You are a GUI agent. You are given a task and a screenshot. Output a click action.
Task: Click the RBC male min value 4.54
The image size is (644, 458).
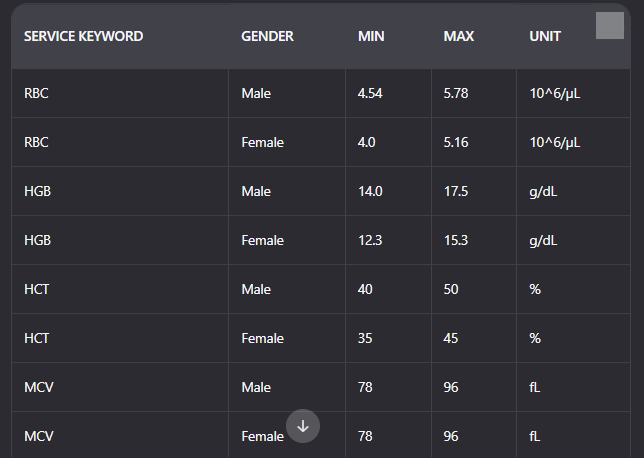click(370, 93)
